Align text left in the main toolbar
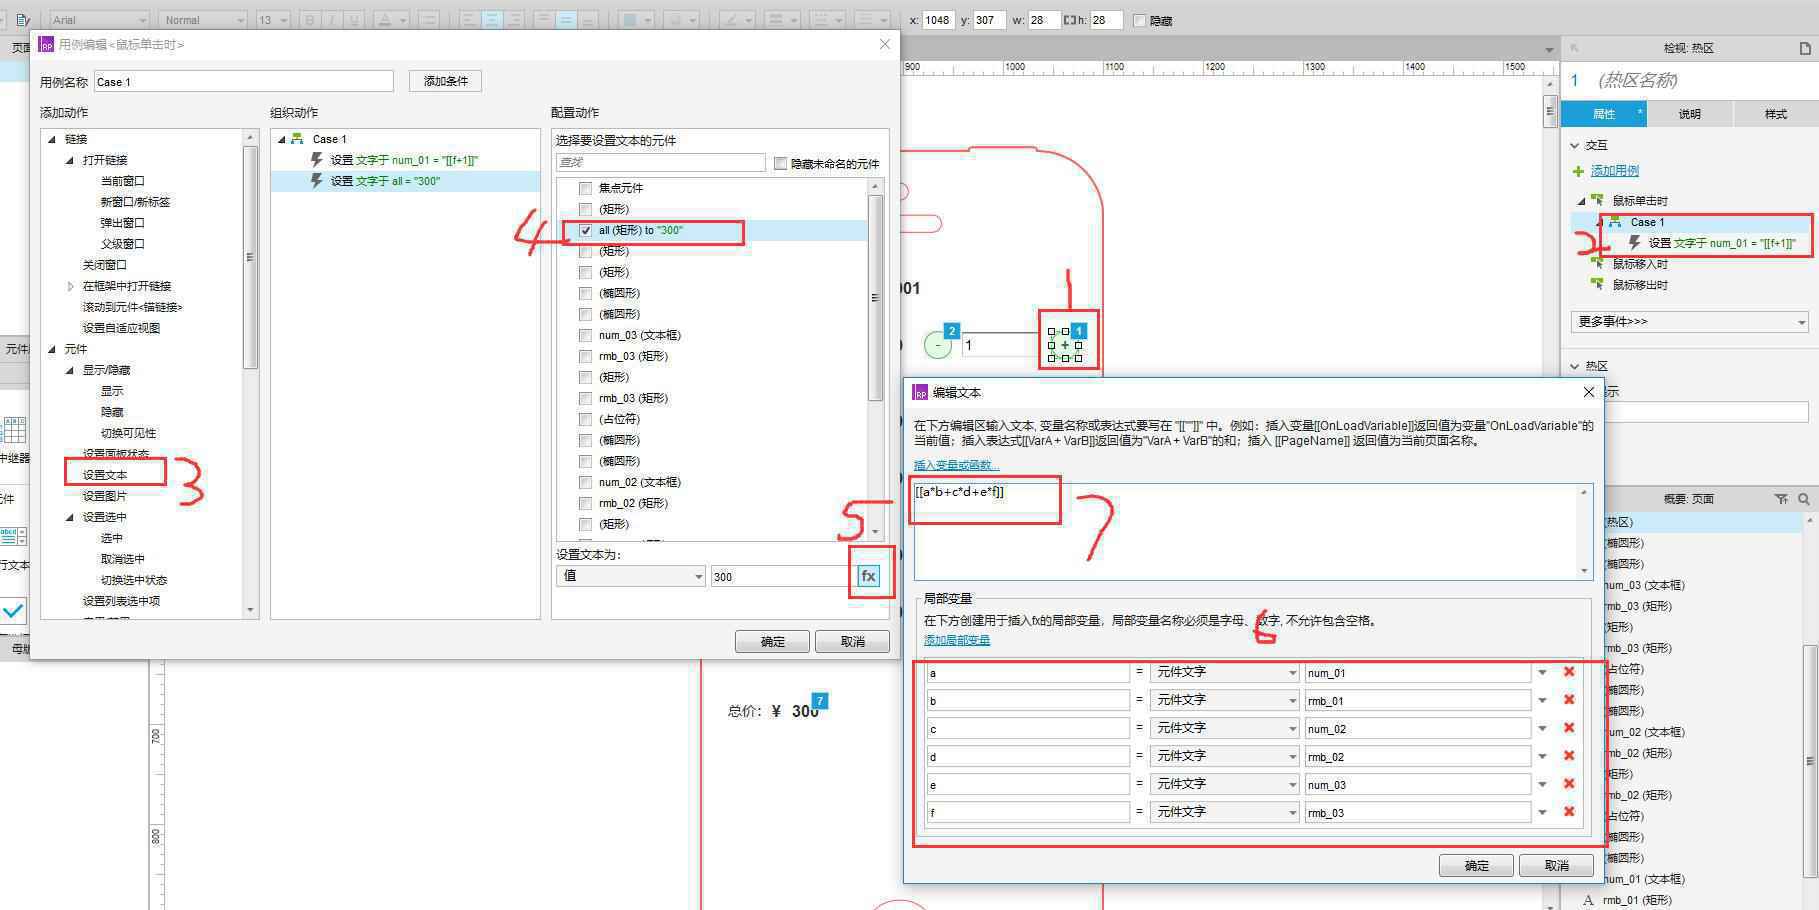Viewport: 1819px width, 910px height. [470, 20]
